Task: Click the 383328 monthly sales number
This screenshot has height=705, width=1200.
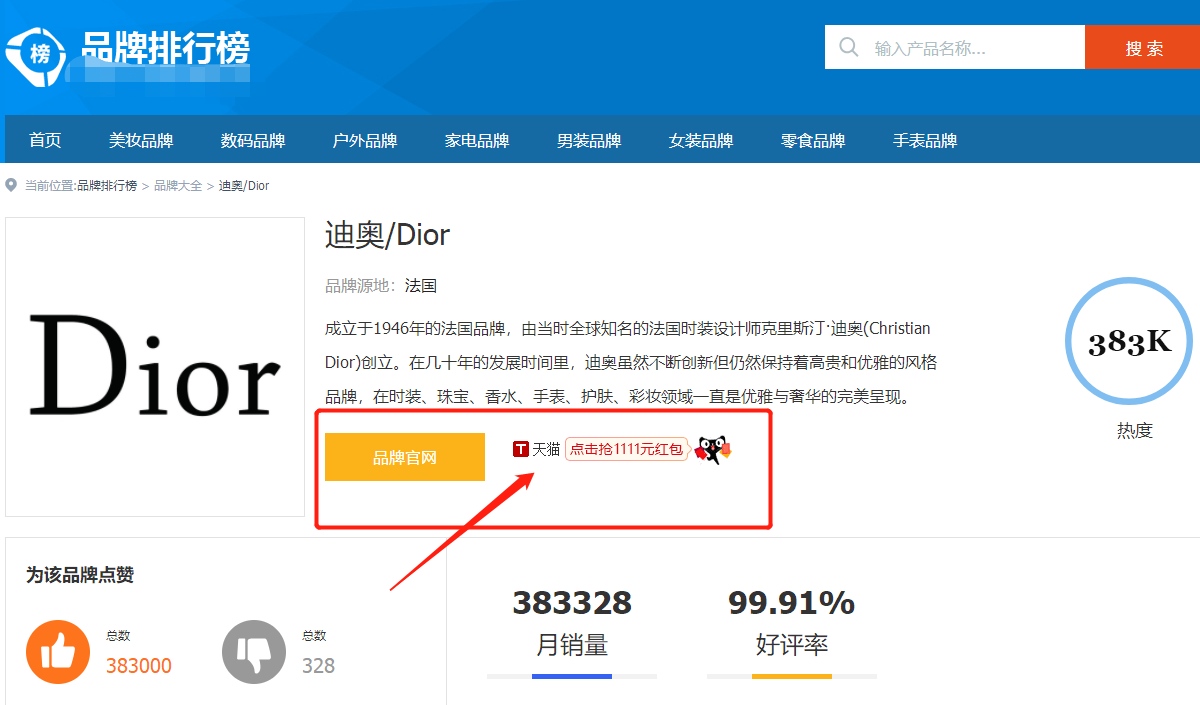Action: pos(572,603)
